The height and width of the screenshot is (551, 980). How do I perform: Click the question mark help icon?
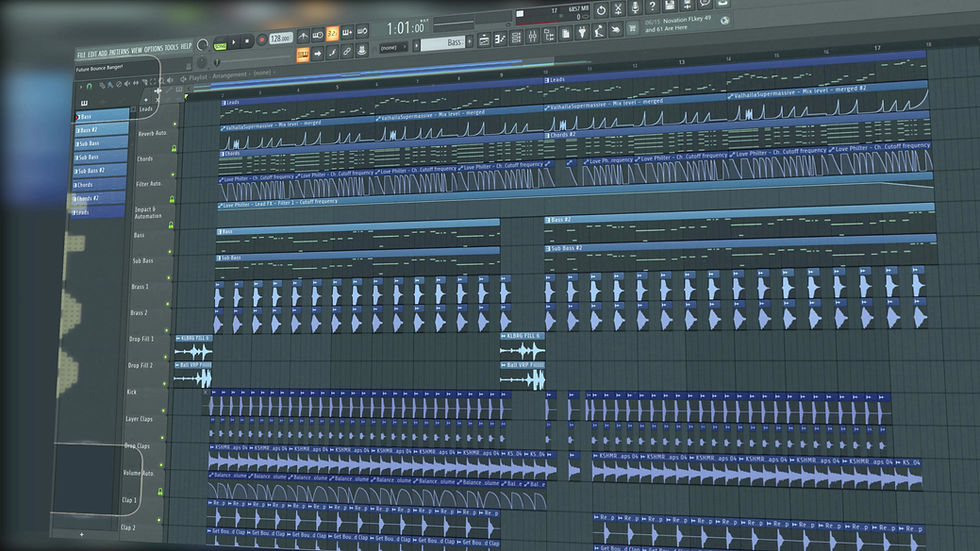click(652, 6)
